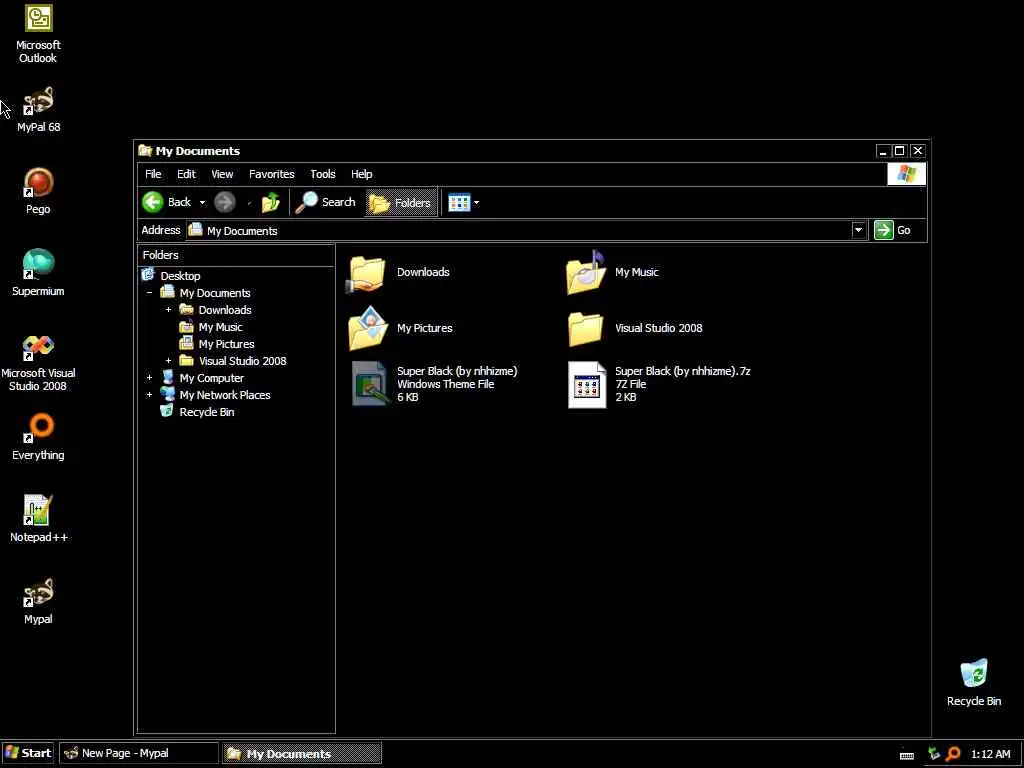Click the My Documents address field
Image resolution: width=1024 pixels, height=768 pixels.
519,230
